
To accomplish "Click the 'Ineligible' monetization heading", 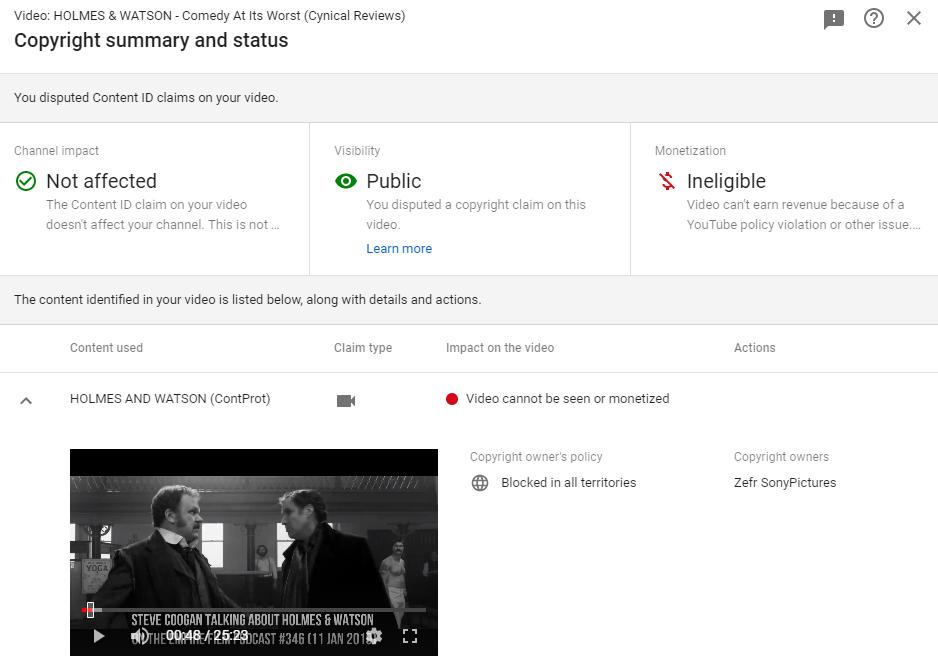I will pos(726,181).
